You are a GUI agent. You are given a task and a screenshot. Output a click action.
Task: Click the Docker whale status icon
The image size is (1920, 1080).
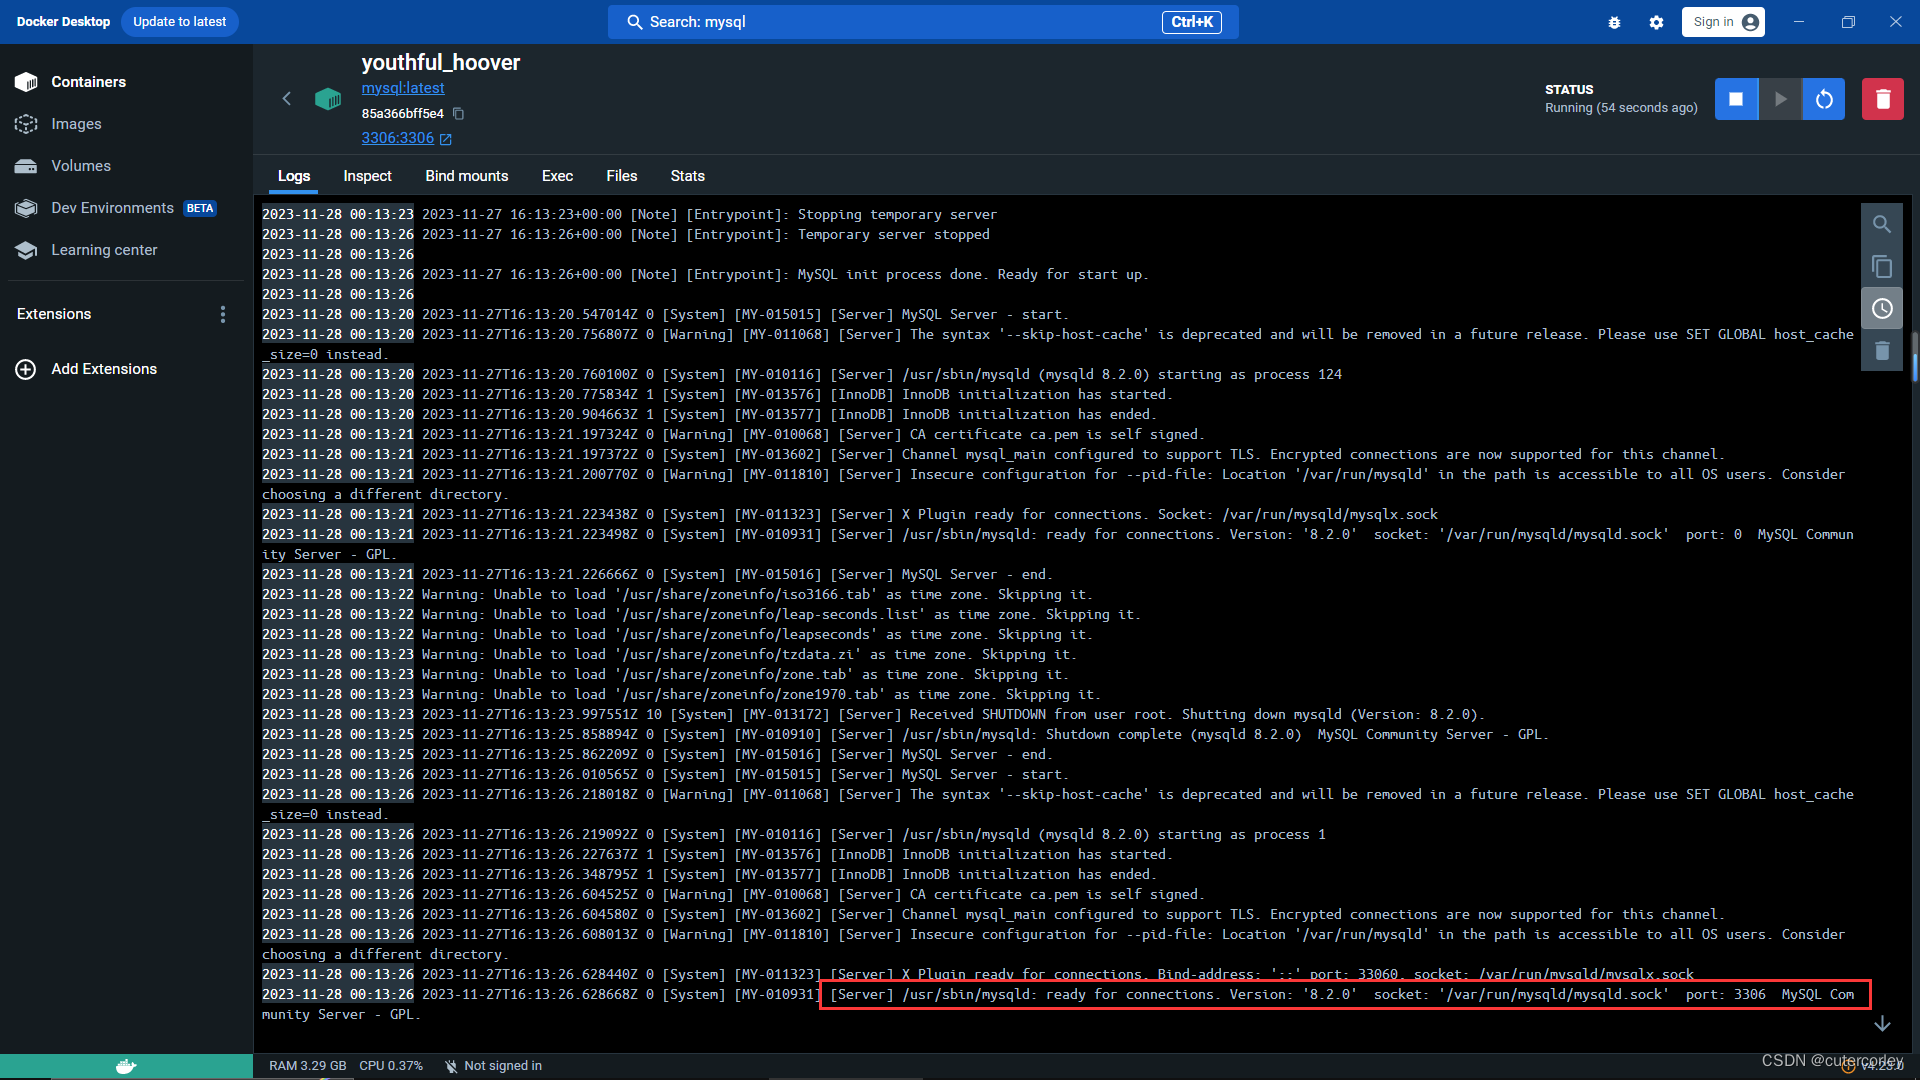click(126, 1066)
